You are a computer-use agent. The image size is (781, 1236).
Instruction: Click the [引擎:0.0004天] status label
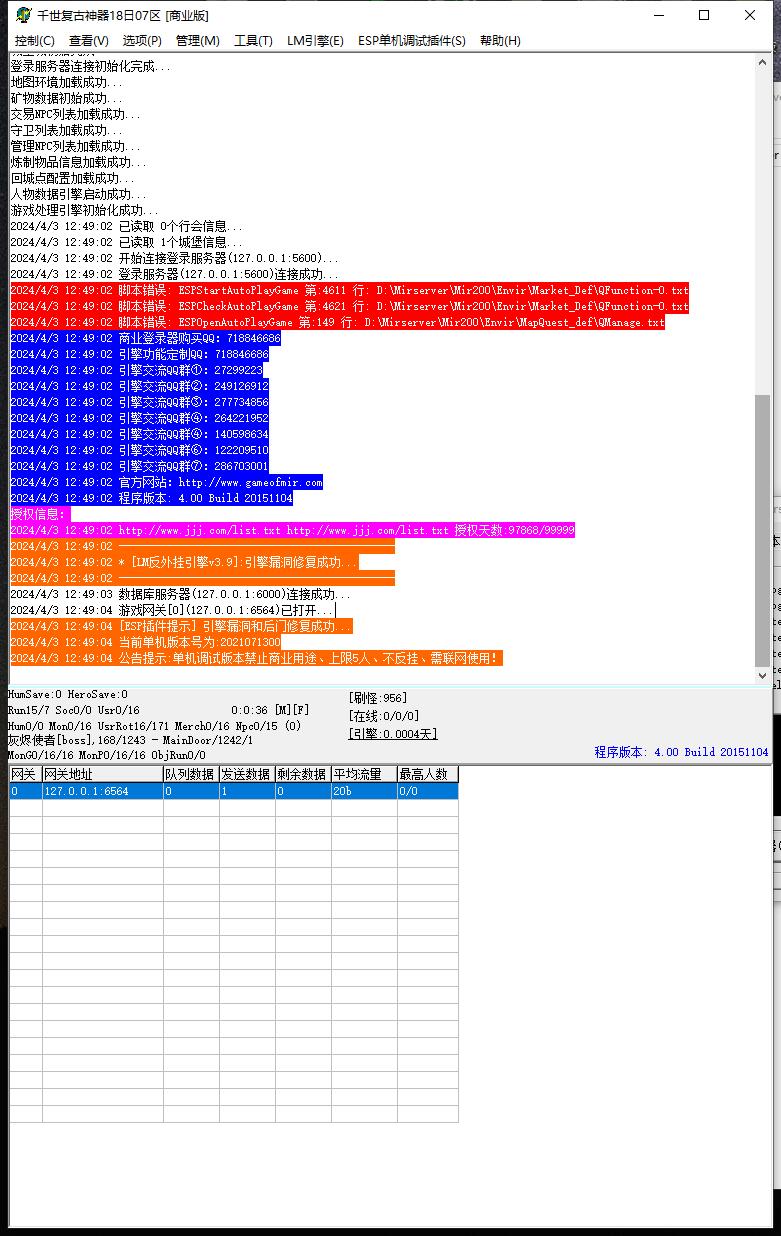tap(393, 734)
